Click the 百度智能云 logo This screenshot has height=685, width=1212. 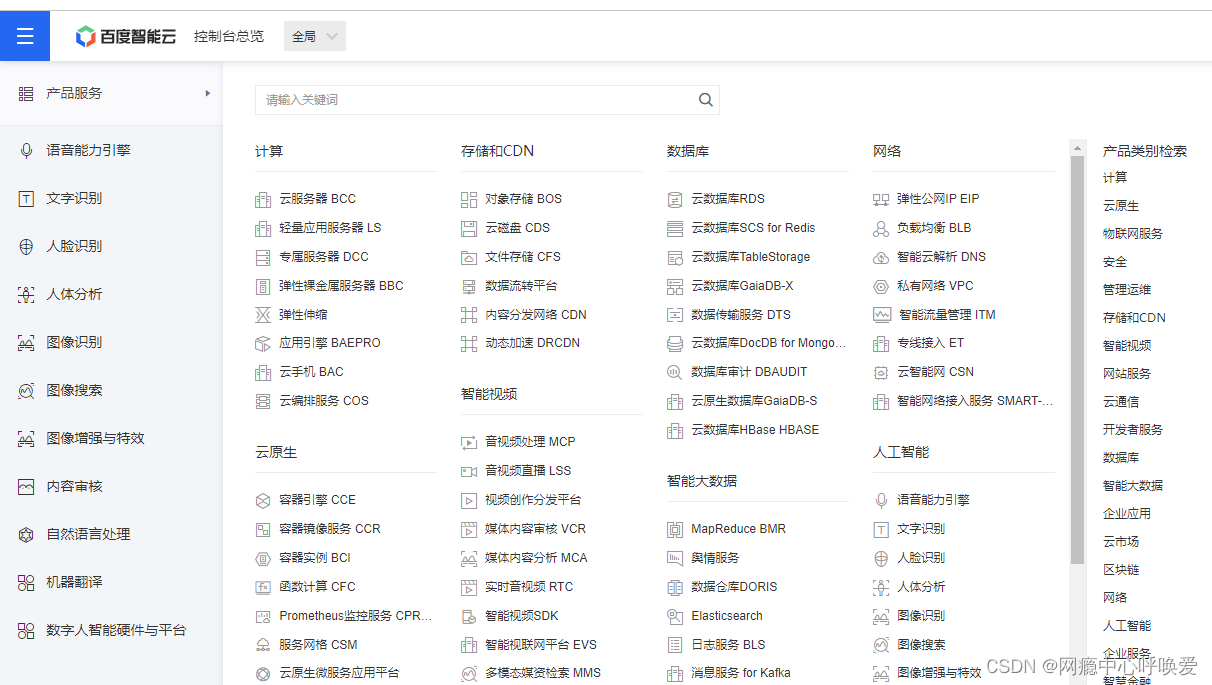(x=126, y=36)
